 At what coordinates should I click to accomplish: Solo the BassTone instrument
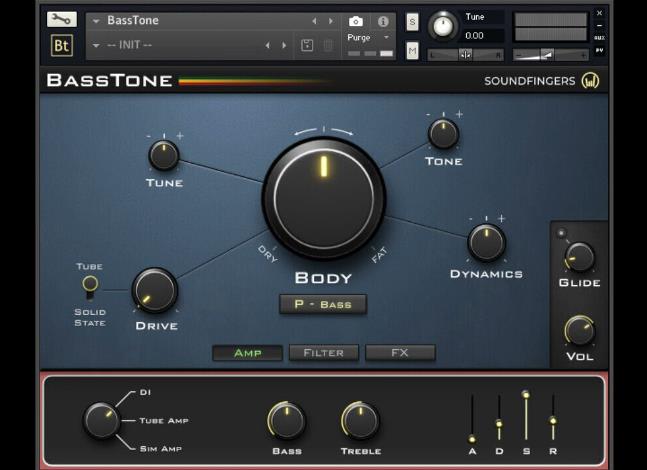(412, 22)
